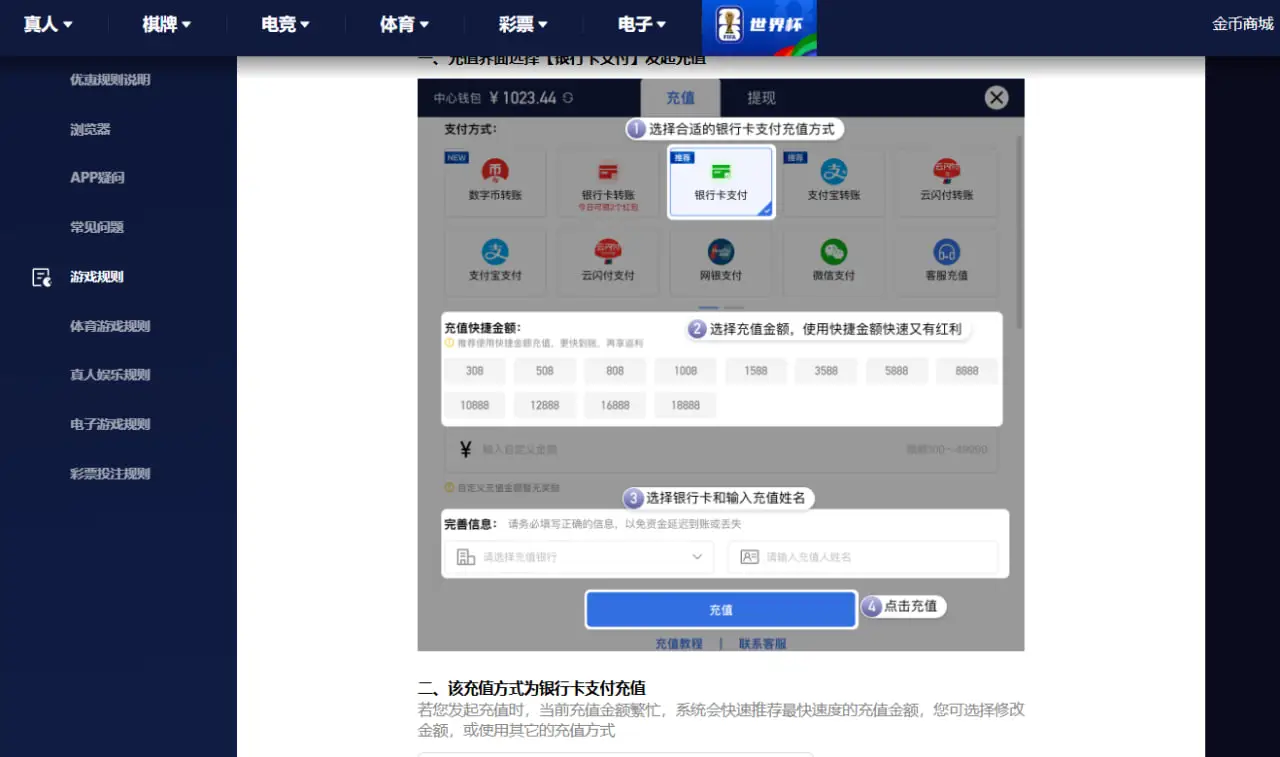Viewport: 1280px width, 757px height.
Task: Open the 彩票 navigation dropdown
Action: tap(523, 24)
